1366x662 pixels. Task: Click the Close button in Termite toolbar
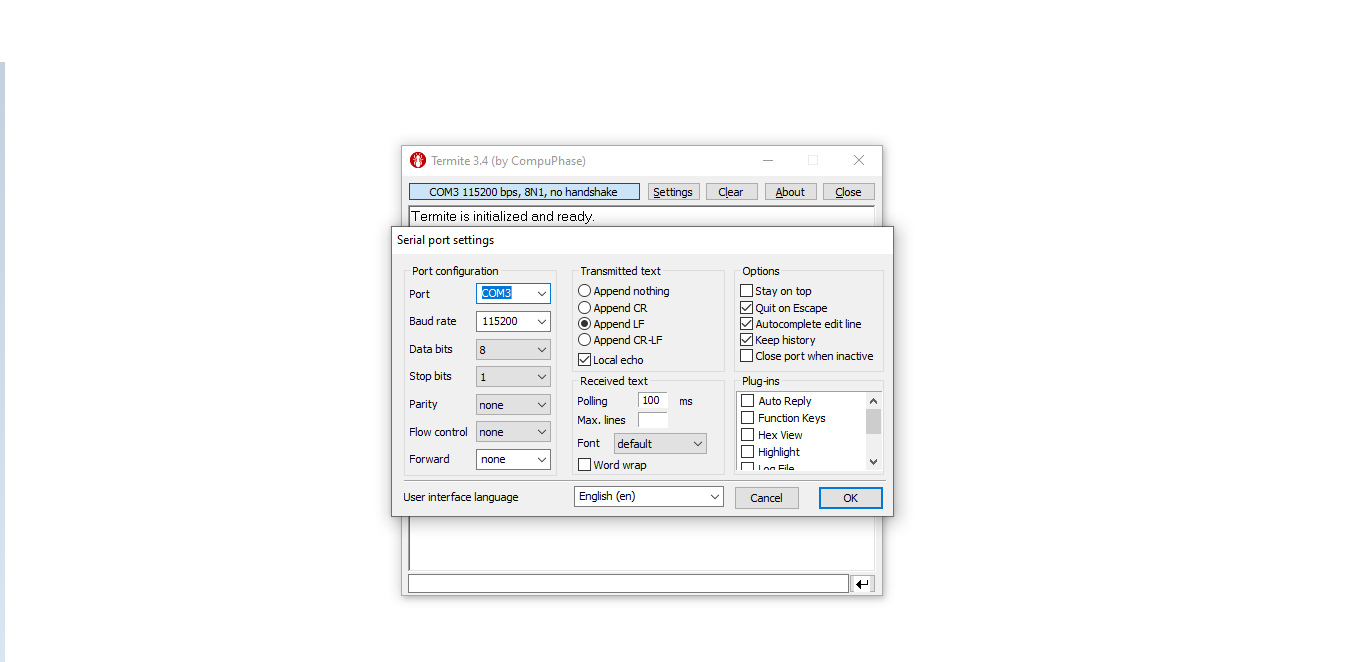point(848,191)
